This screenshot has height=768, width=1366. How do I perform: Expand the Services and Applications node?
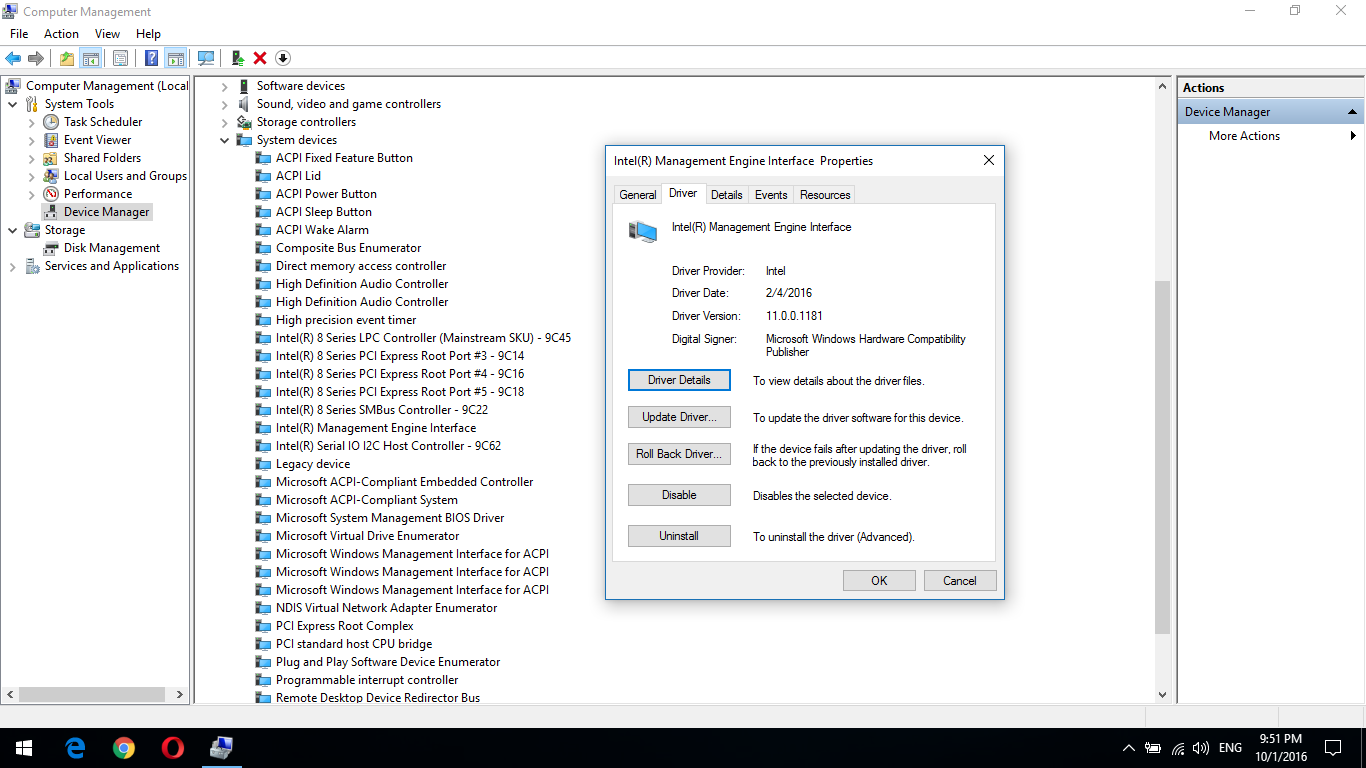[x=13, y=266]
